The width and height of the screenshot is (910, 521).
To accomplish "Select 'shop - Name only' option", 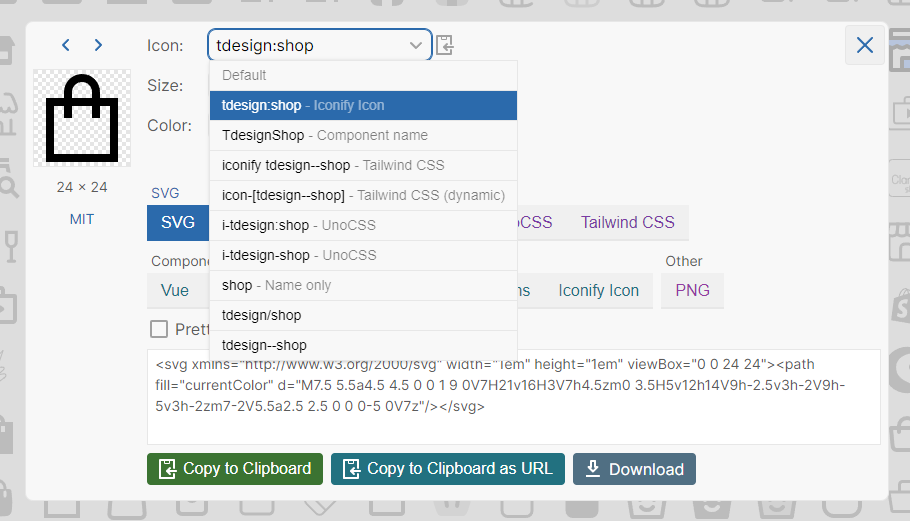I will (363, 285).
